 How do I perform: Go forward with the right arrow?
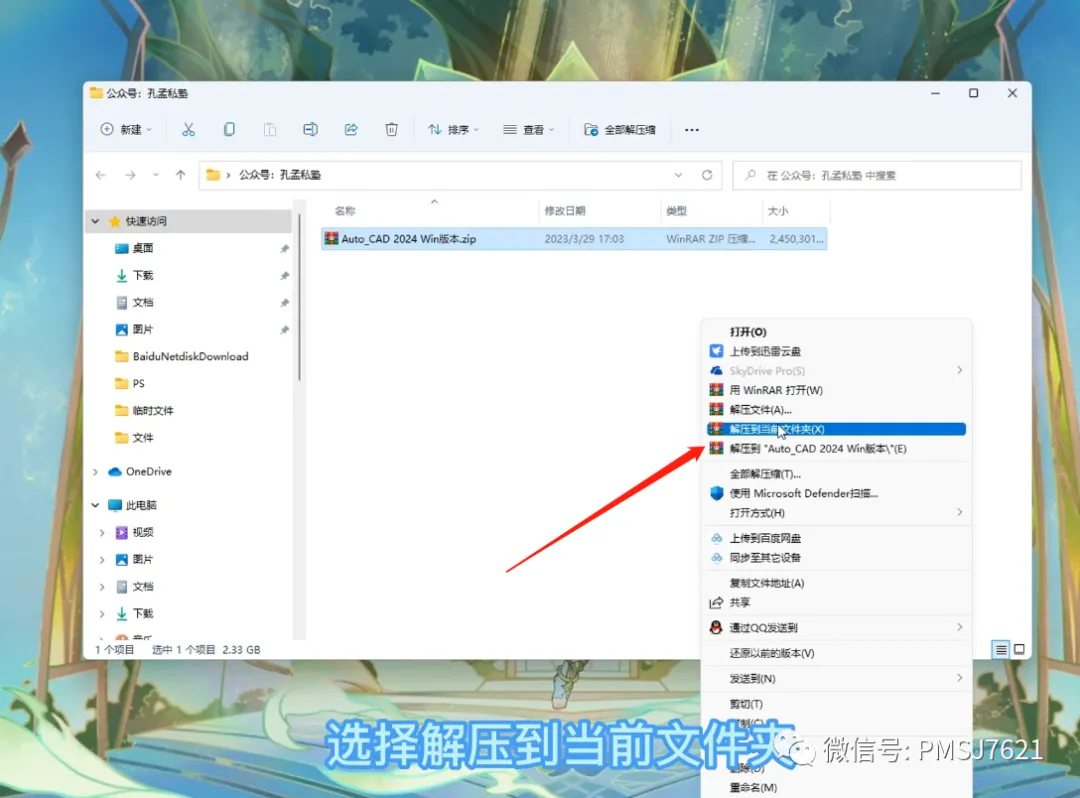click(x=130, y=175)
